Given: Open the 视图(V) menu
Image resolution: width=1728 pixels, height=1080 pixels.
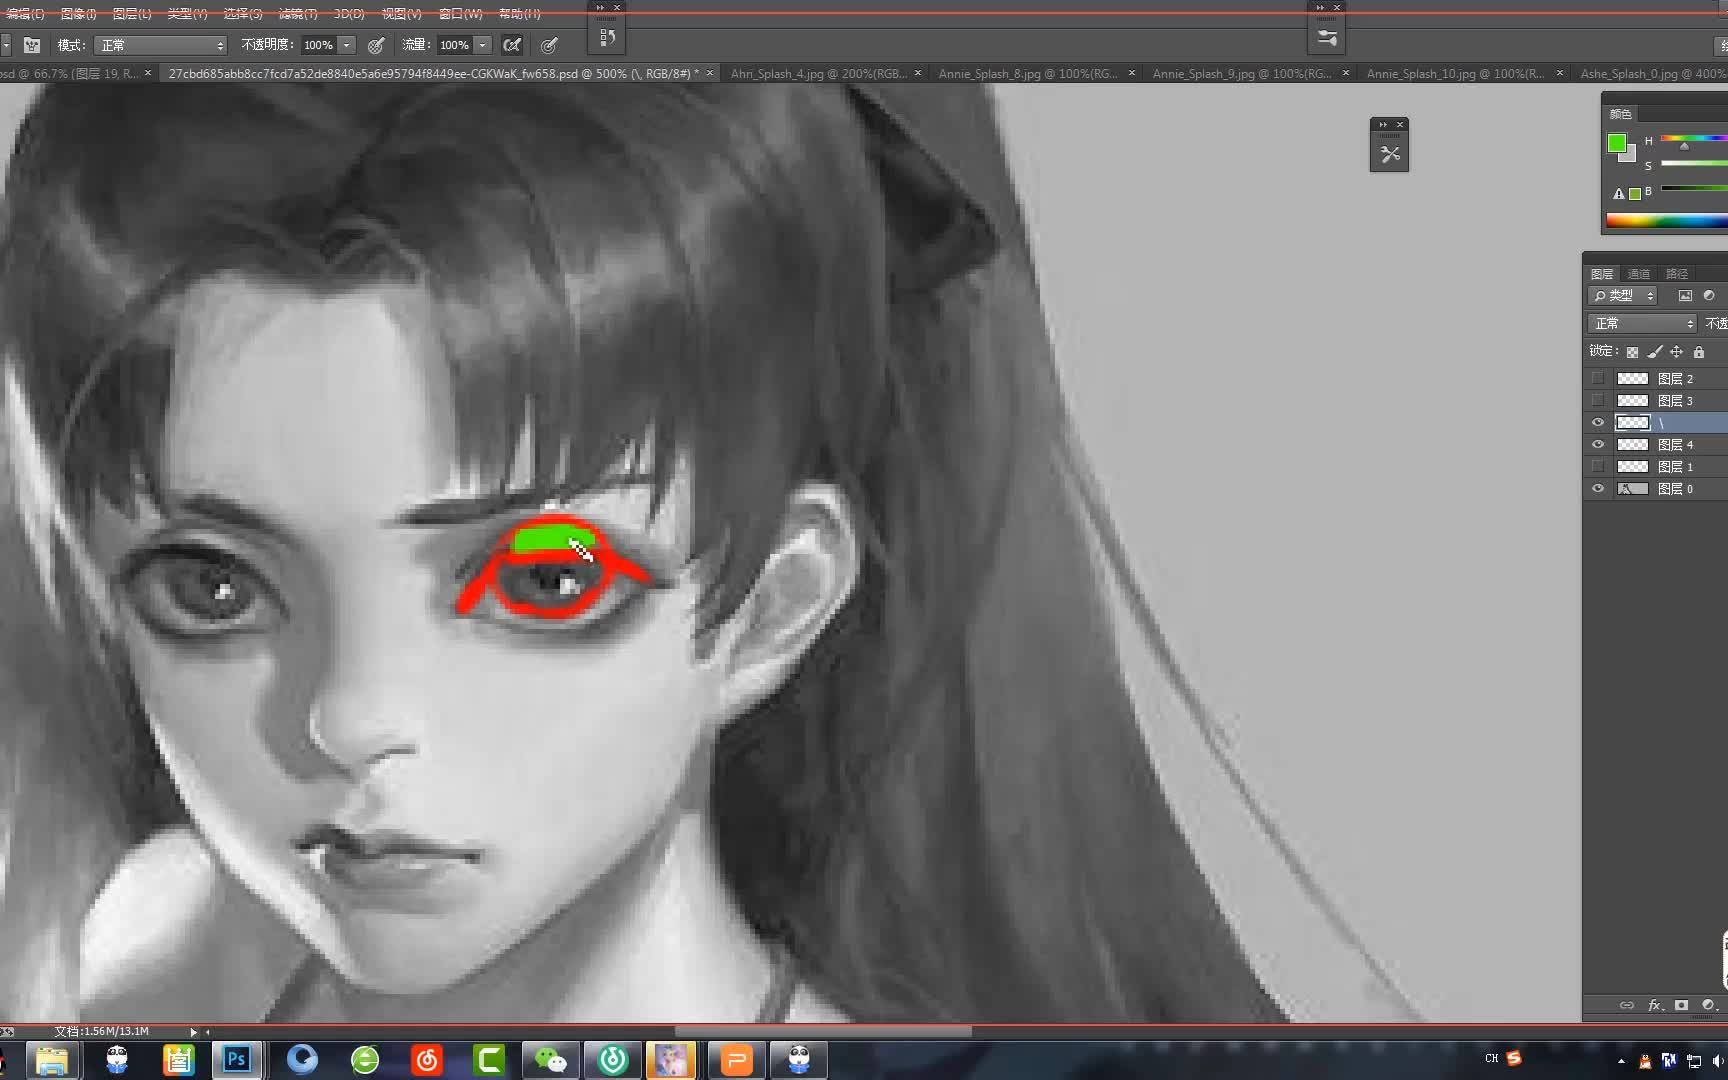Looking at the screenshot, I should click(401, 14).
